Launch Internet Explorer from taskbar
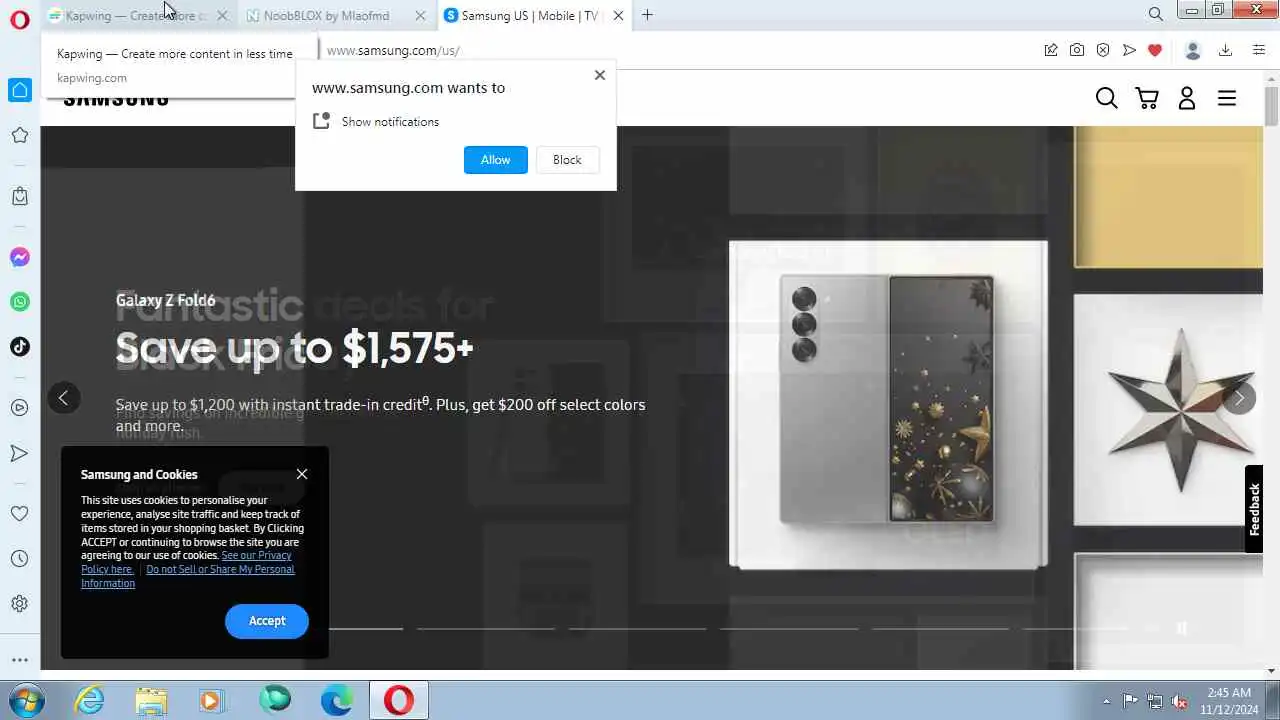Screen dimensions: 1280x720 point(90,700)
